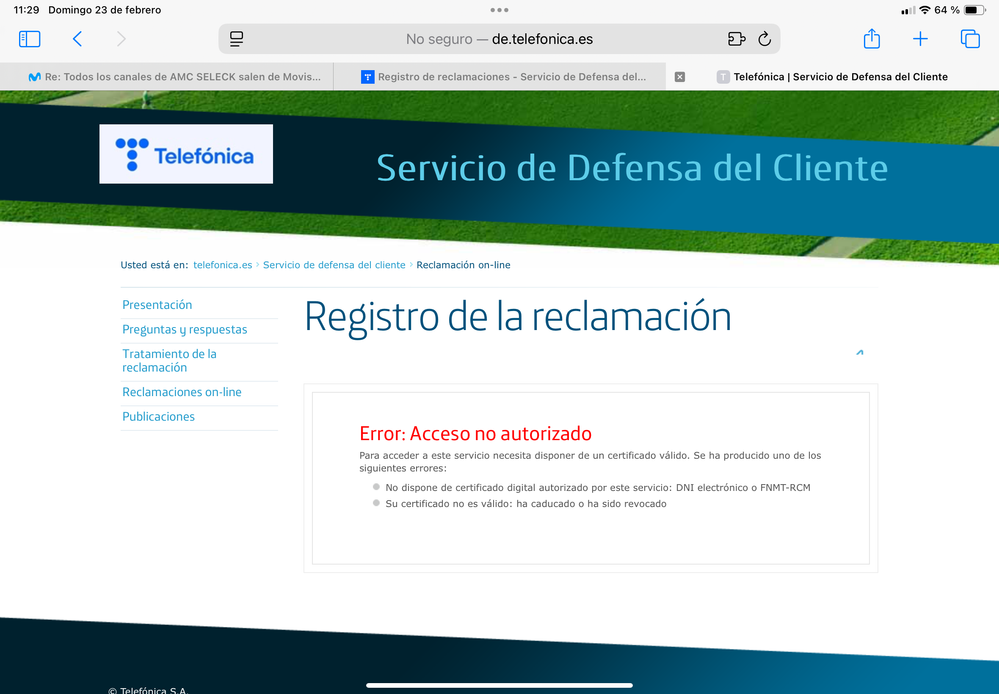
Task: Show all open tabs overview
Action: [x=969, y=39]
